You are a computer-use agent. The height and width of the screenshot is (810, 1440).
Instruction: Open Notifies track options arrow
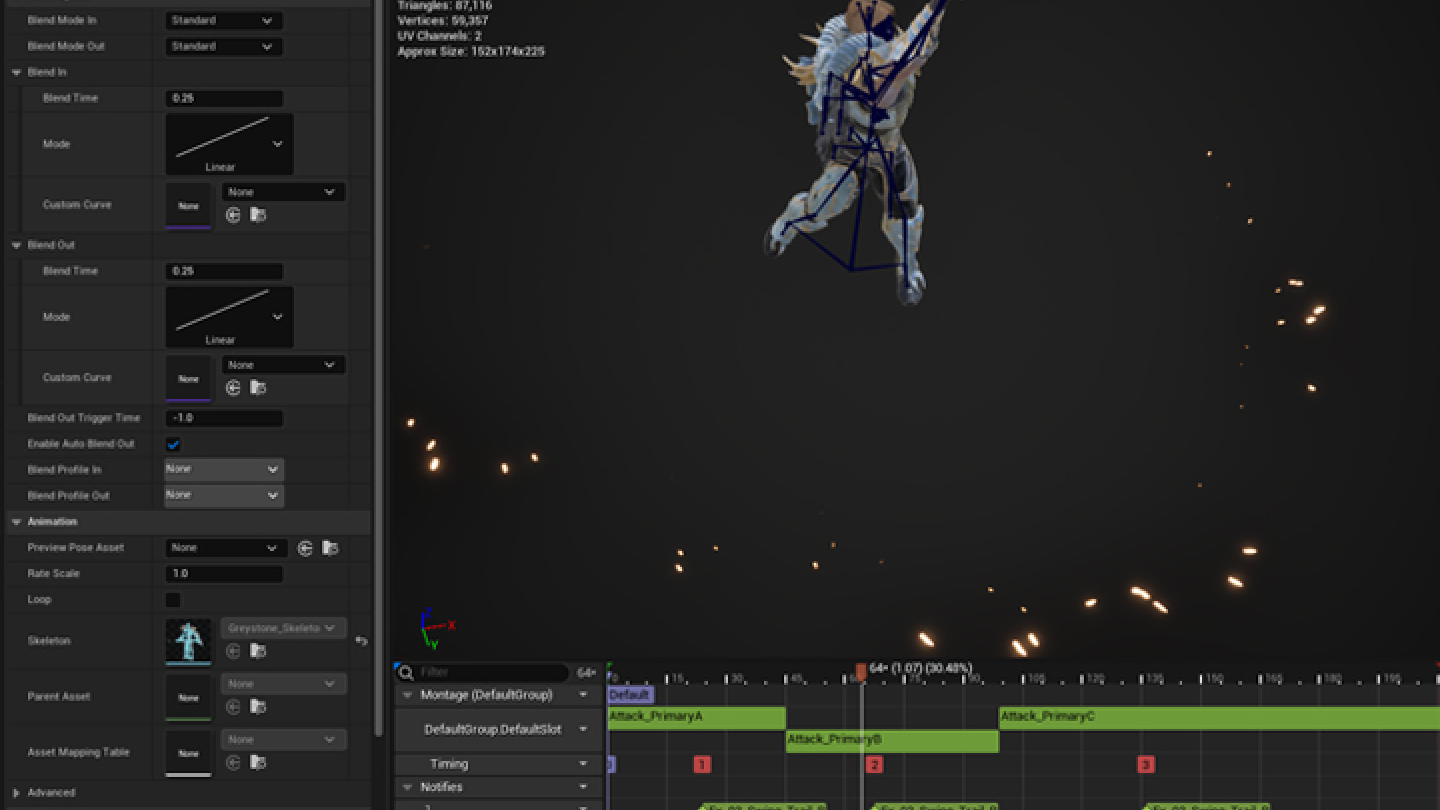click(x=583, y=788)
